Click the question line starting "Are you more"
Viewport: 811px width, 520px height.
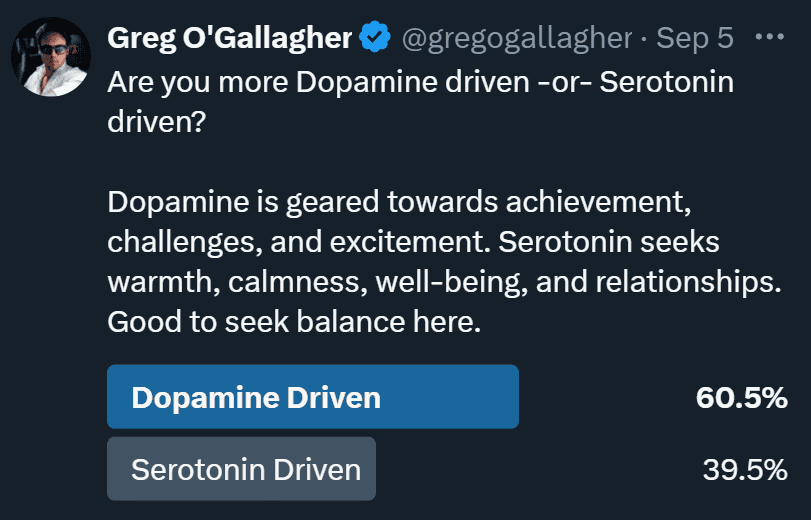click(x=420, y=83)
